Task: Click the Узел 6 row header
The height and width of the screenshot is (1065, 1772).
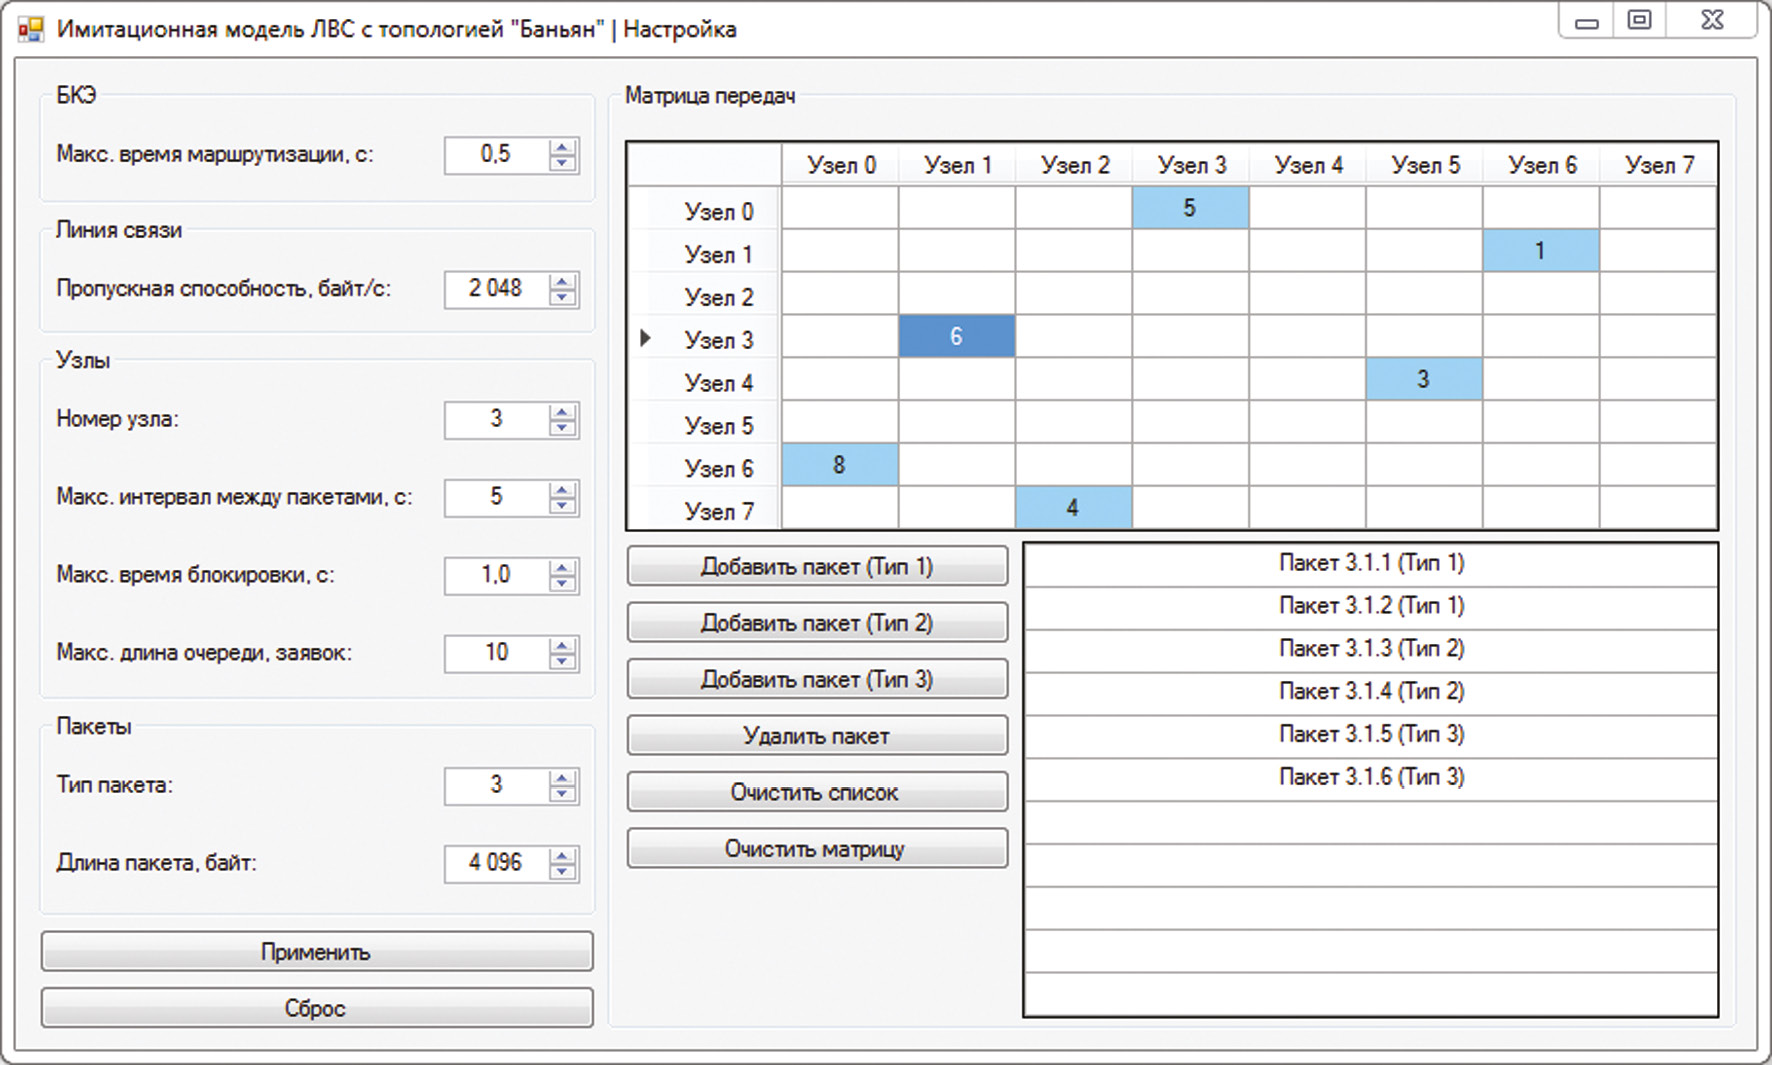Action: click(x=717, y=468)
